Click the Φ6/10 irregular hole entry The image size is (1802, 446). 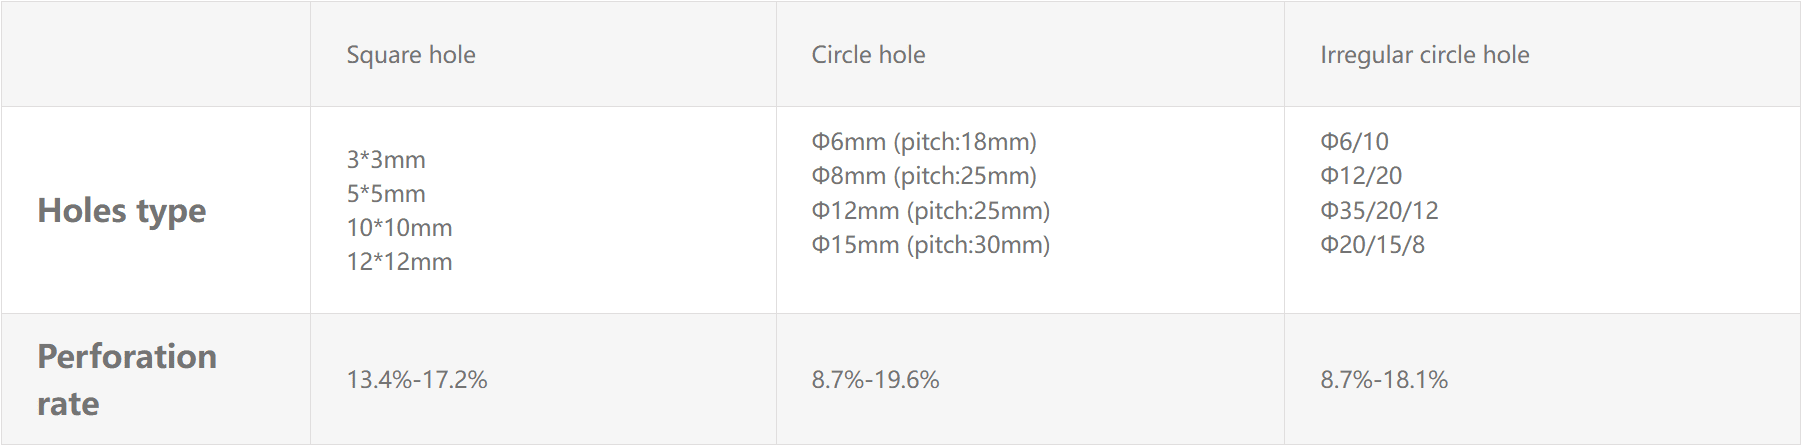1354,142
